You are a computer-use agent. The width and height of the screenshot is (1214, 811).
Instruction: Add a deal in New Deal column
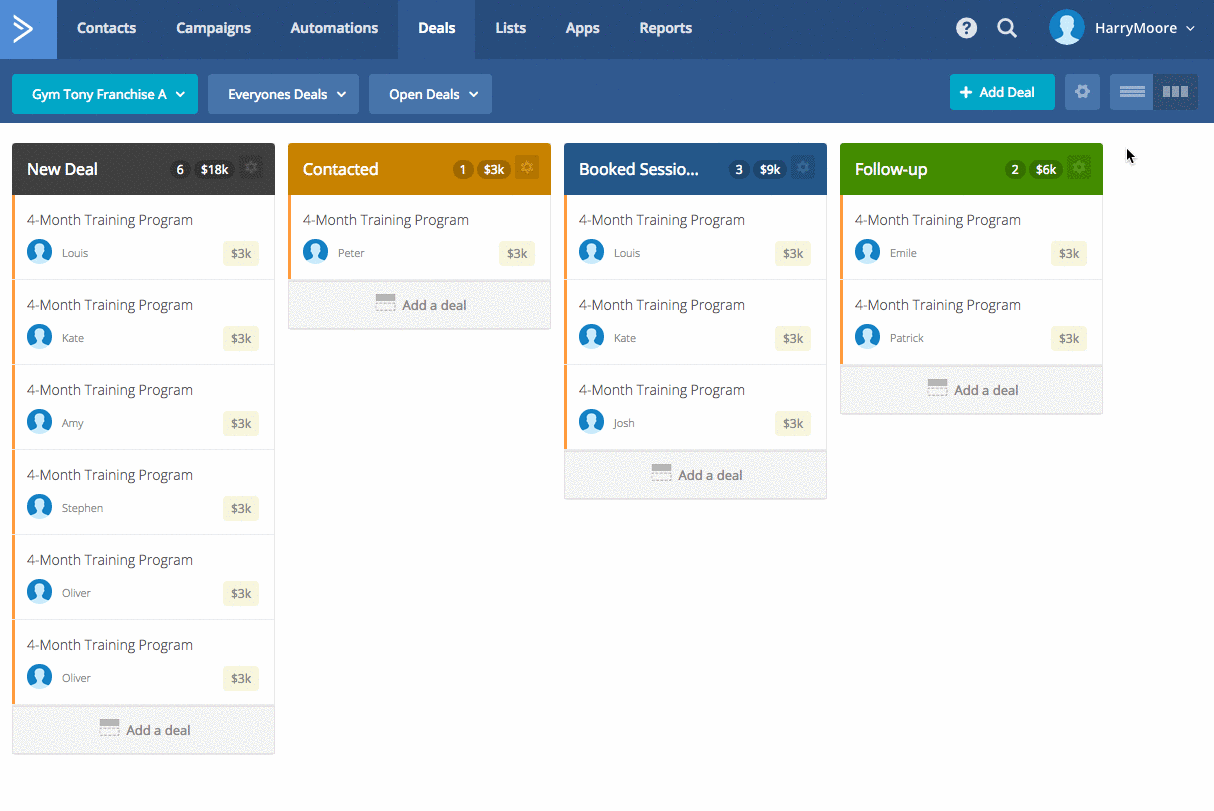coord(143,730)
